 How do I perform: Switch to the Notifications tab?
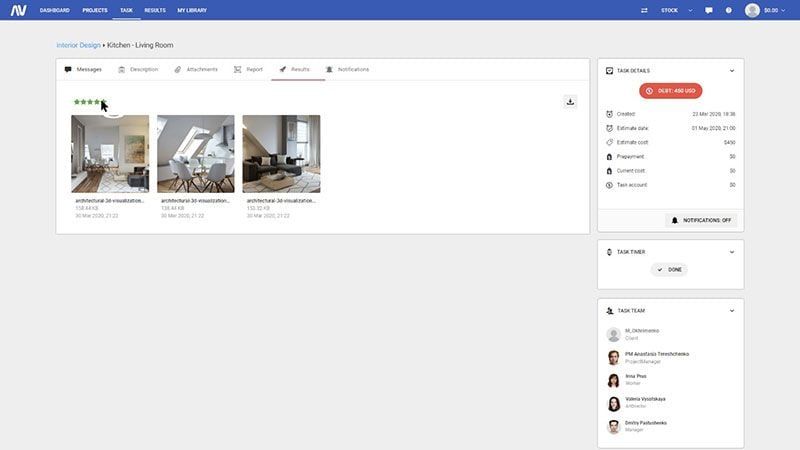[347, 69]
